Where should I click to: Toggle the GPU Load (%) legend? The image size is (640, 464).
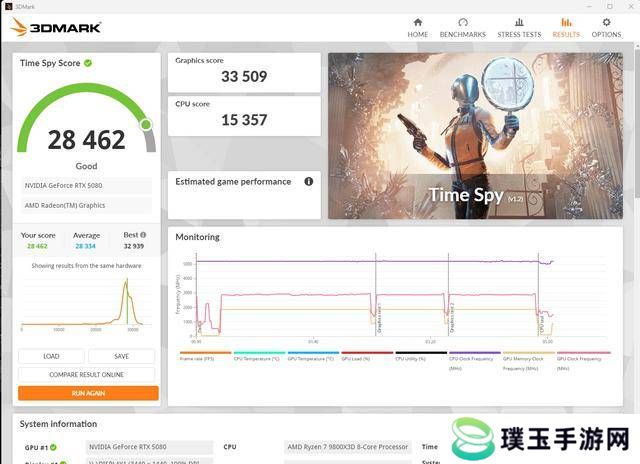pyautogui.click(x=367, y=356)
